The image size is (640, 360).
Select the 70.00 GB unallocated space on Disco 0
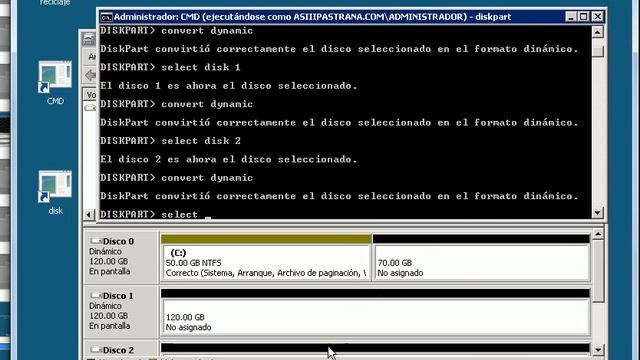pyautogui.click(x=482, y=257)
